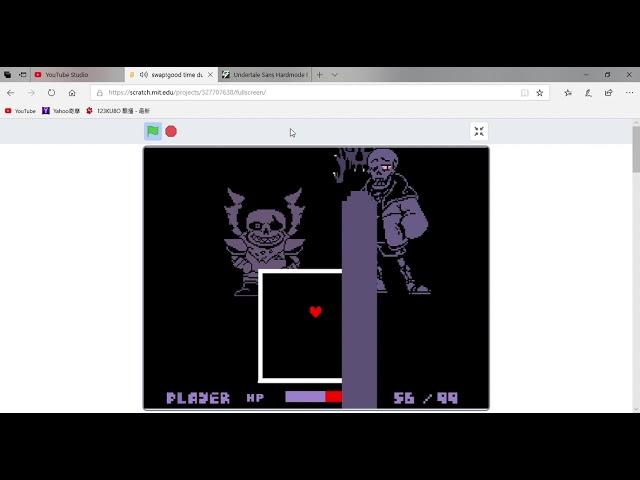The width and height of the screenshot is (640, 480).
Task: Click the 56 / 99 HP counter
Action: 426,398
